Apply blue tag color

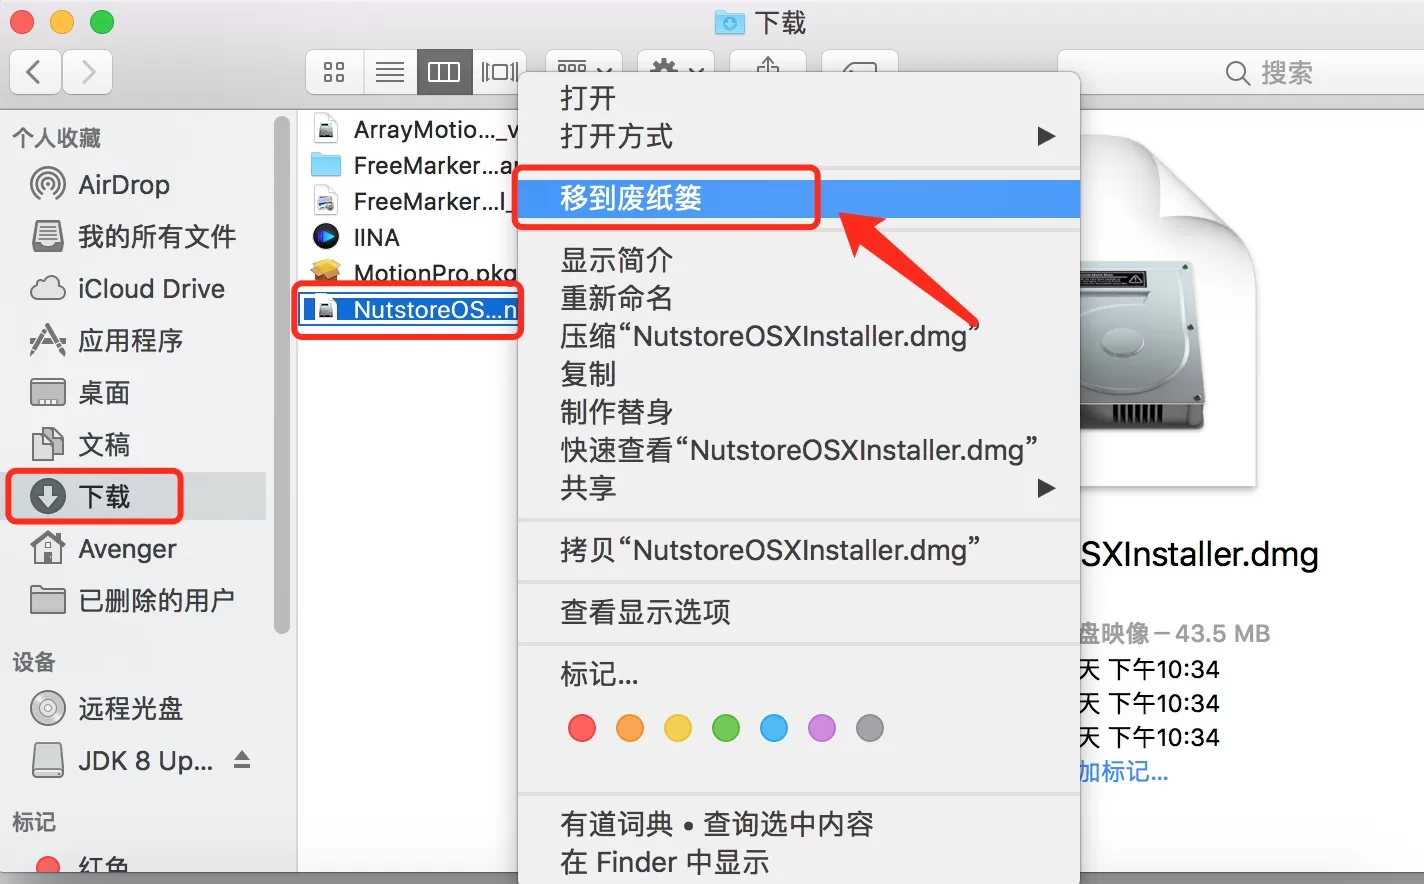774,728
